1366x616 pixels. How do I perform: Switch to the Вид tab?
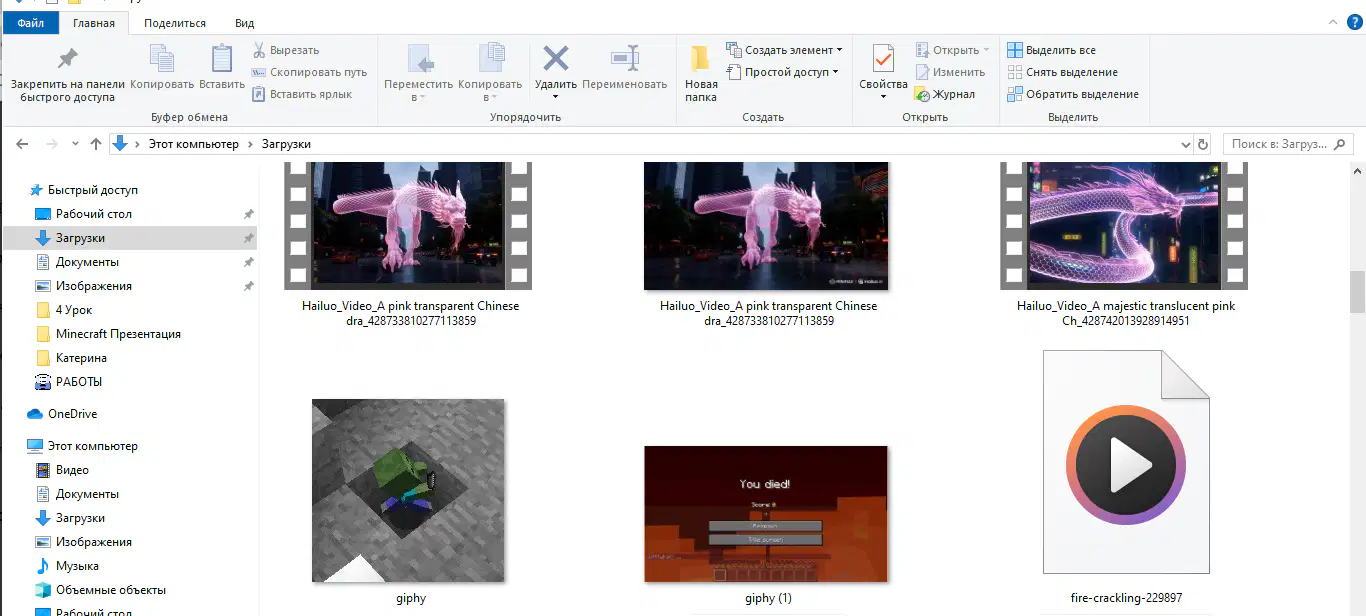tap(244, 23)
